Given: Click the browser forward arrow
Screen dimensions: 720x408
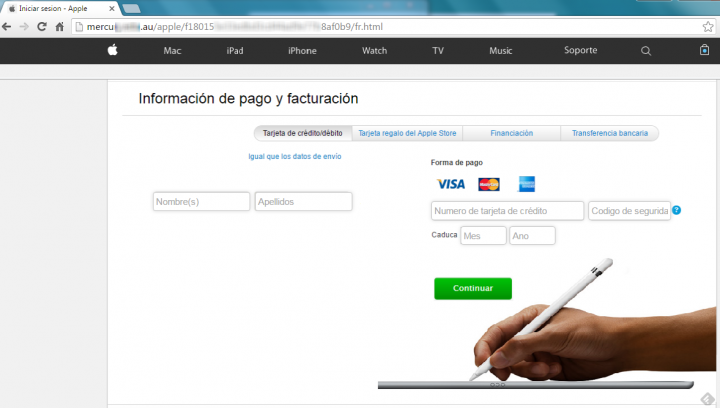Looking at the screenshot, I should point(24,27).
